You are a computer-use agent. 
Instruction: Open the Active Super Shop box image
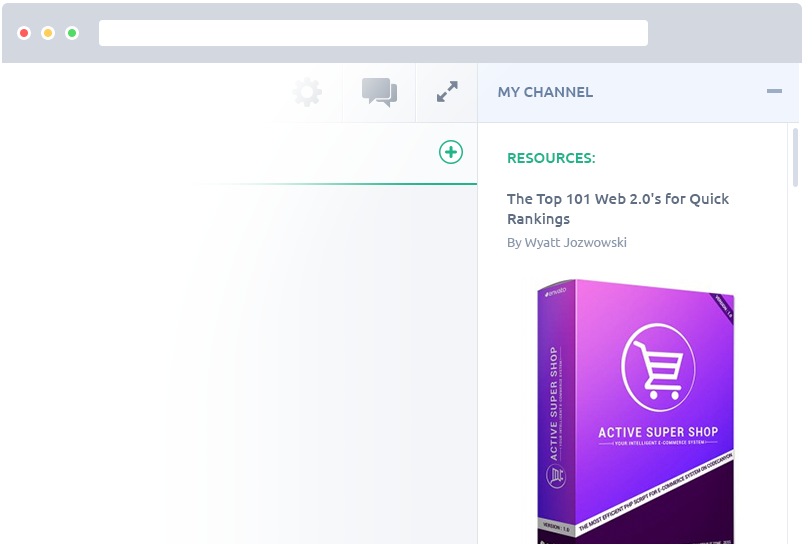[x=636, y=411]
